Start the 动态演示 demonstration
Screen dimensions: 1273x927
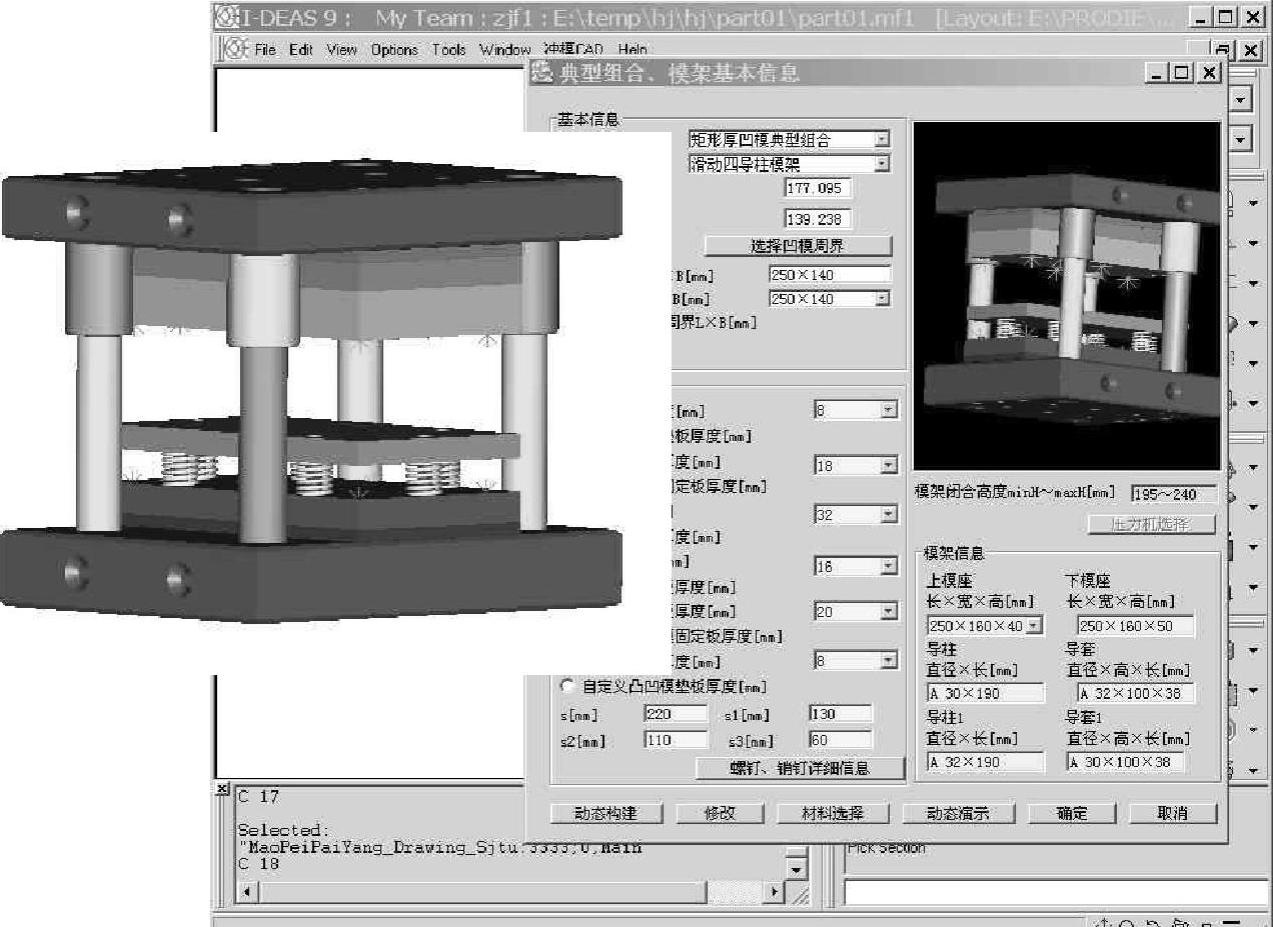click(957, 813)
